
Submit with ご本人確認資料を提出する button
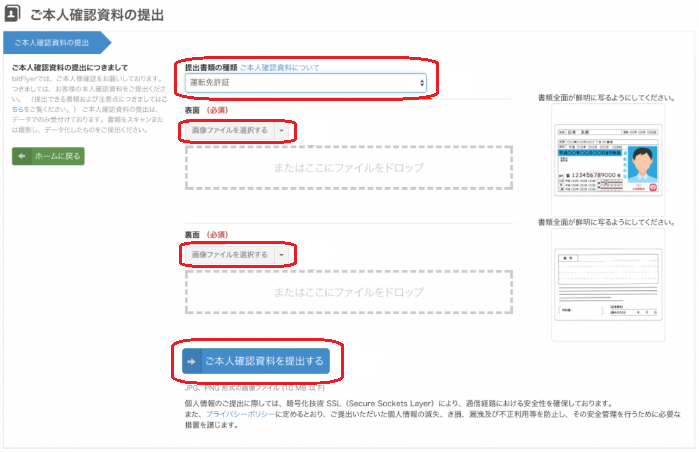pos(256,361)
